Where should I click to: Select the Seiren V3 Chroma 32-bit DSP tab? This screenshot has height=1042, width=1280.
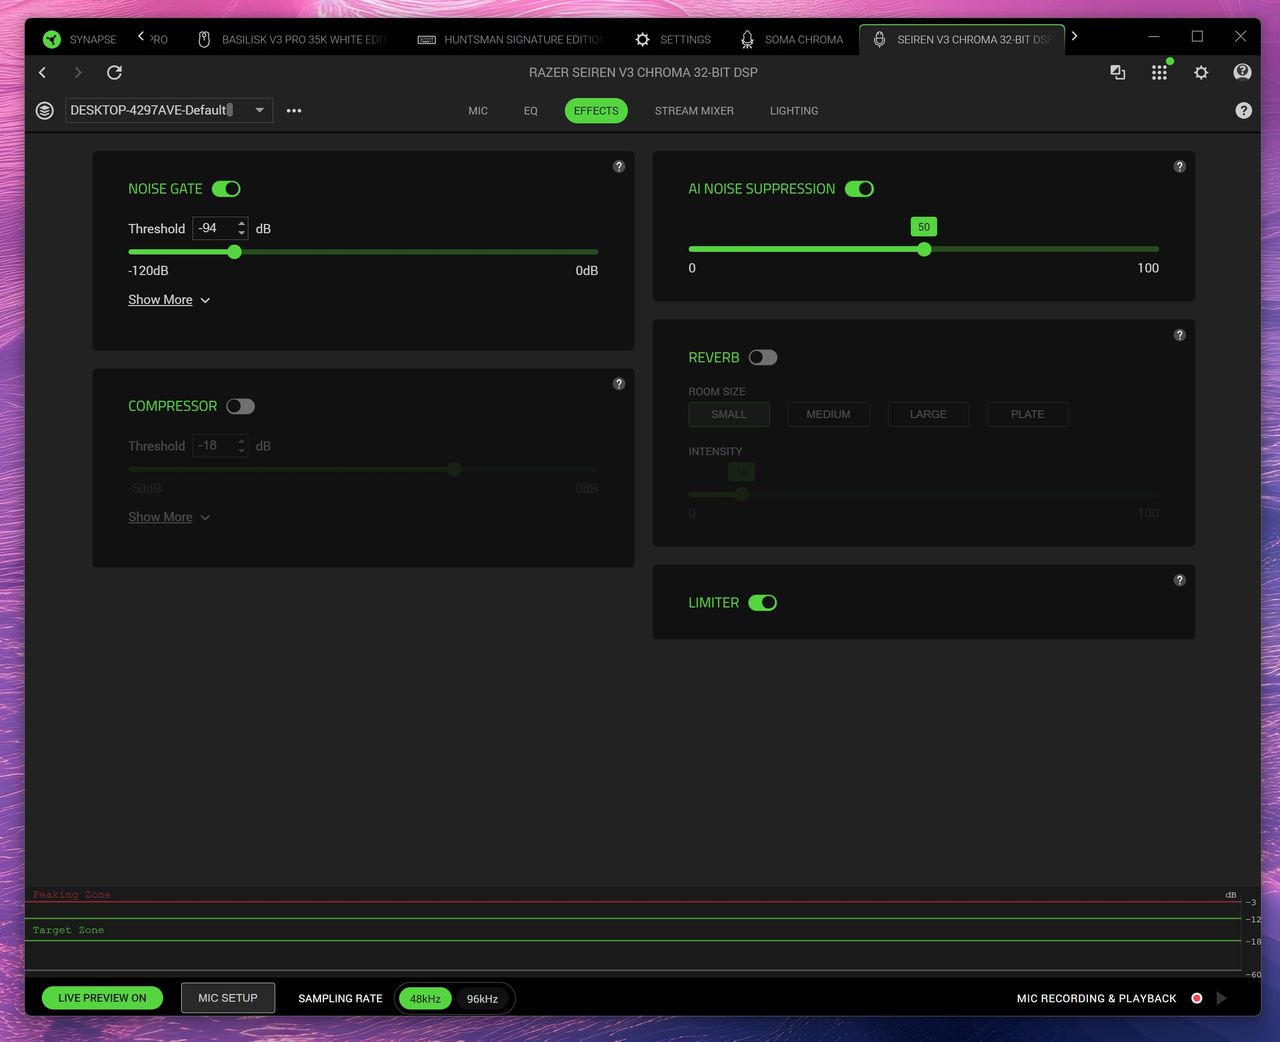click(x=961, y=39)
